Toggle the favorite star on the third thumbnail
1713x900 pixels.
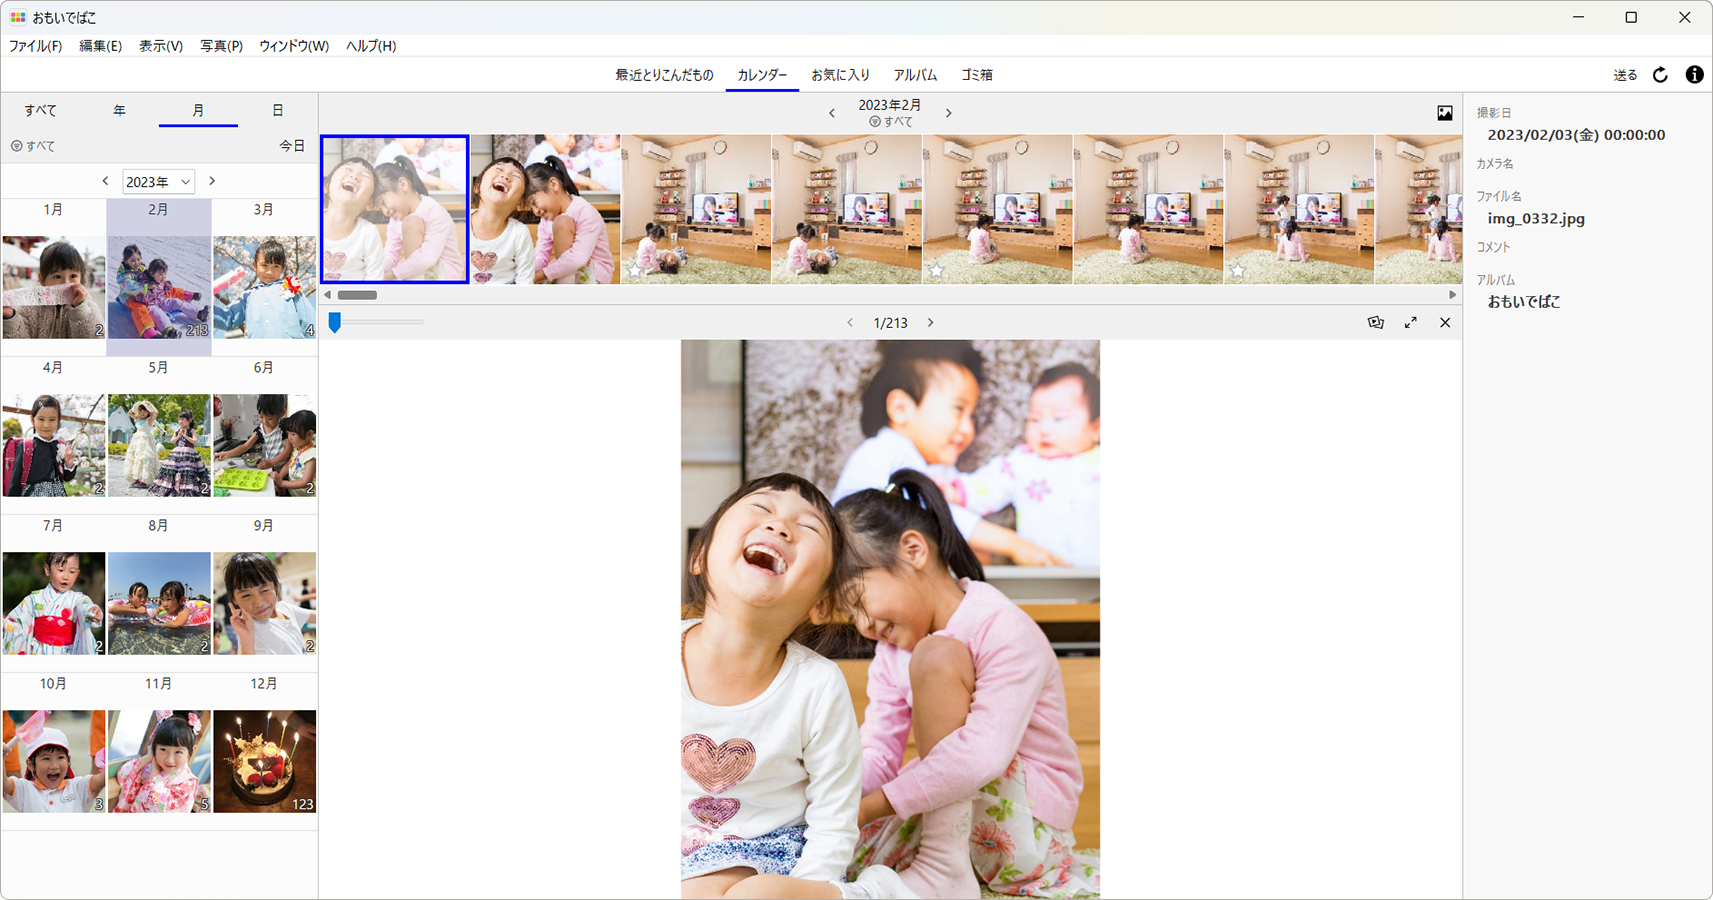(635, 270)
